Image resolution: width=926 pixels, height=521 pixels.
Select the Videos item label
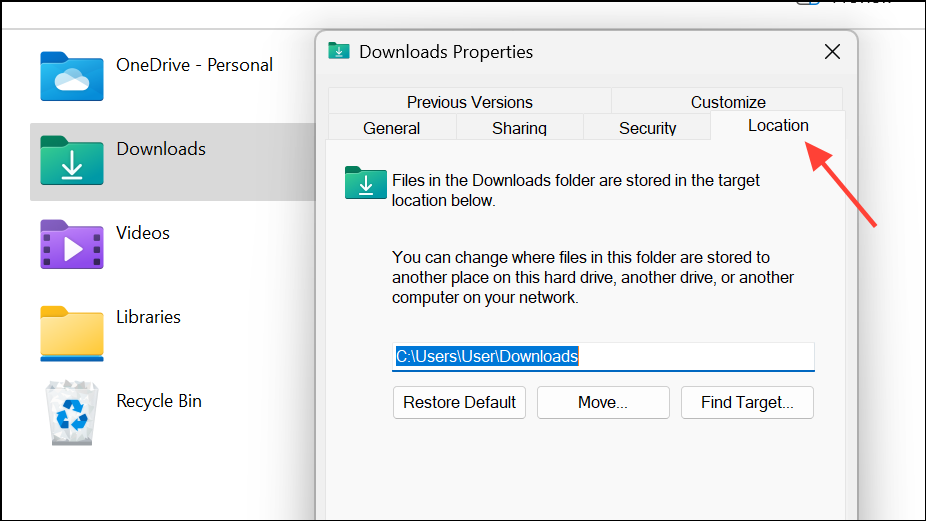143,233
